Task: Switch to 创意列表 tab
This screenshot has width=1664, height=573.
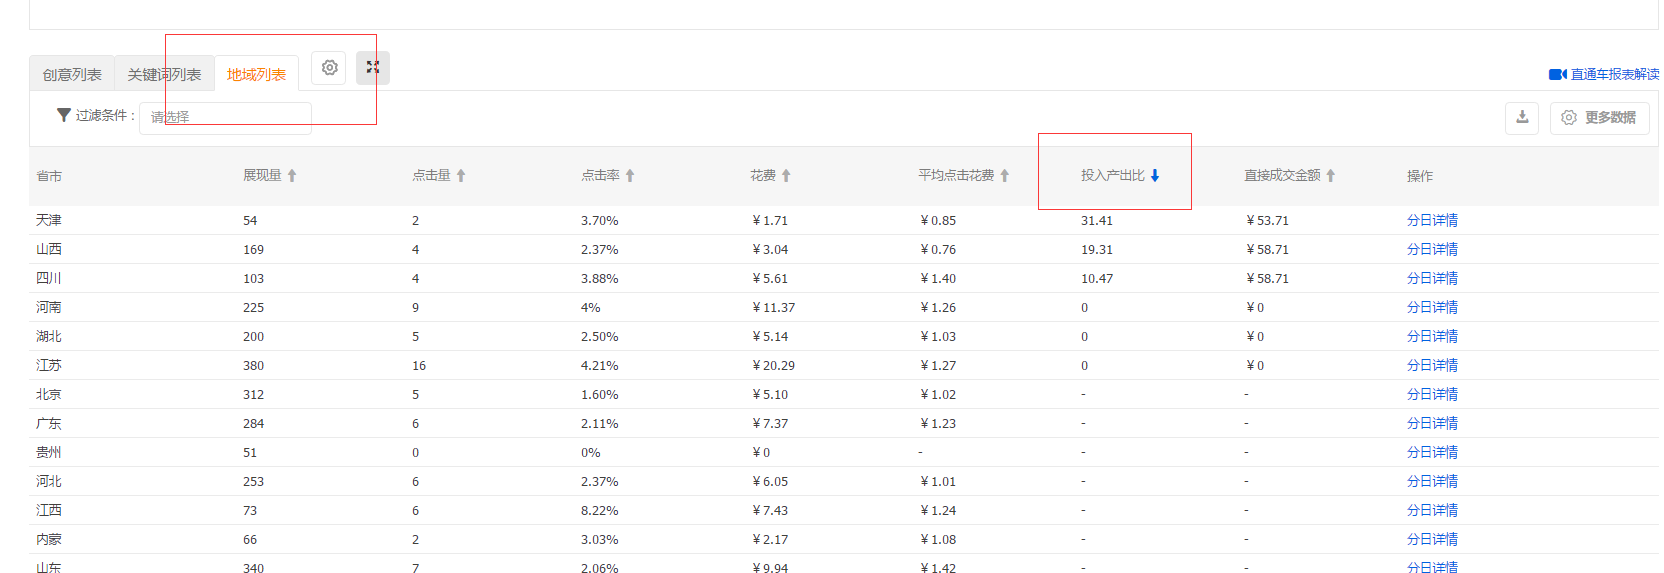Action: point(72,75)
